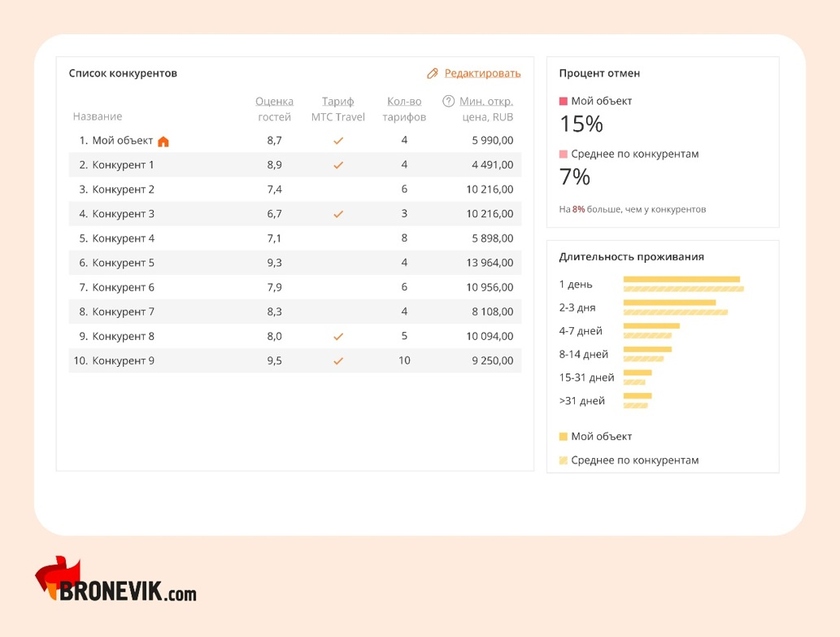Select the Конкурент 2 row
This screenshot has width=840, height=637.
pos(294,190)
